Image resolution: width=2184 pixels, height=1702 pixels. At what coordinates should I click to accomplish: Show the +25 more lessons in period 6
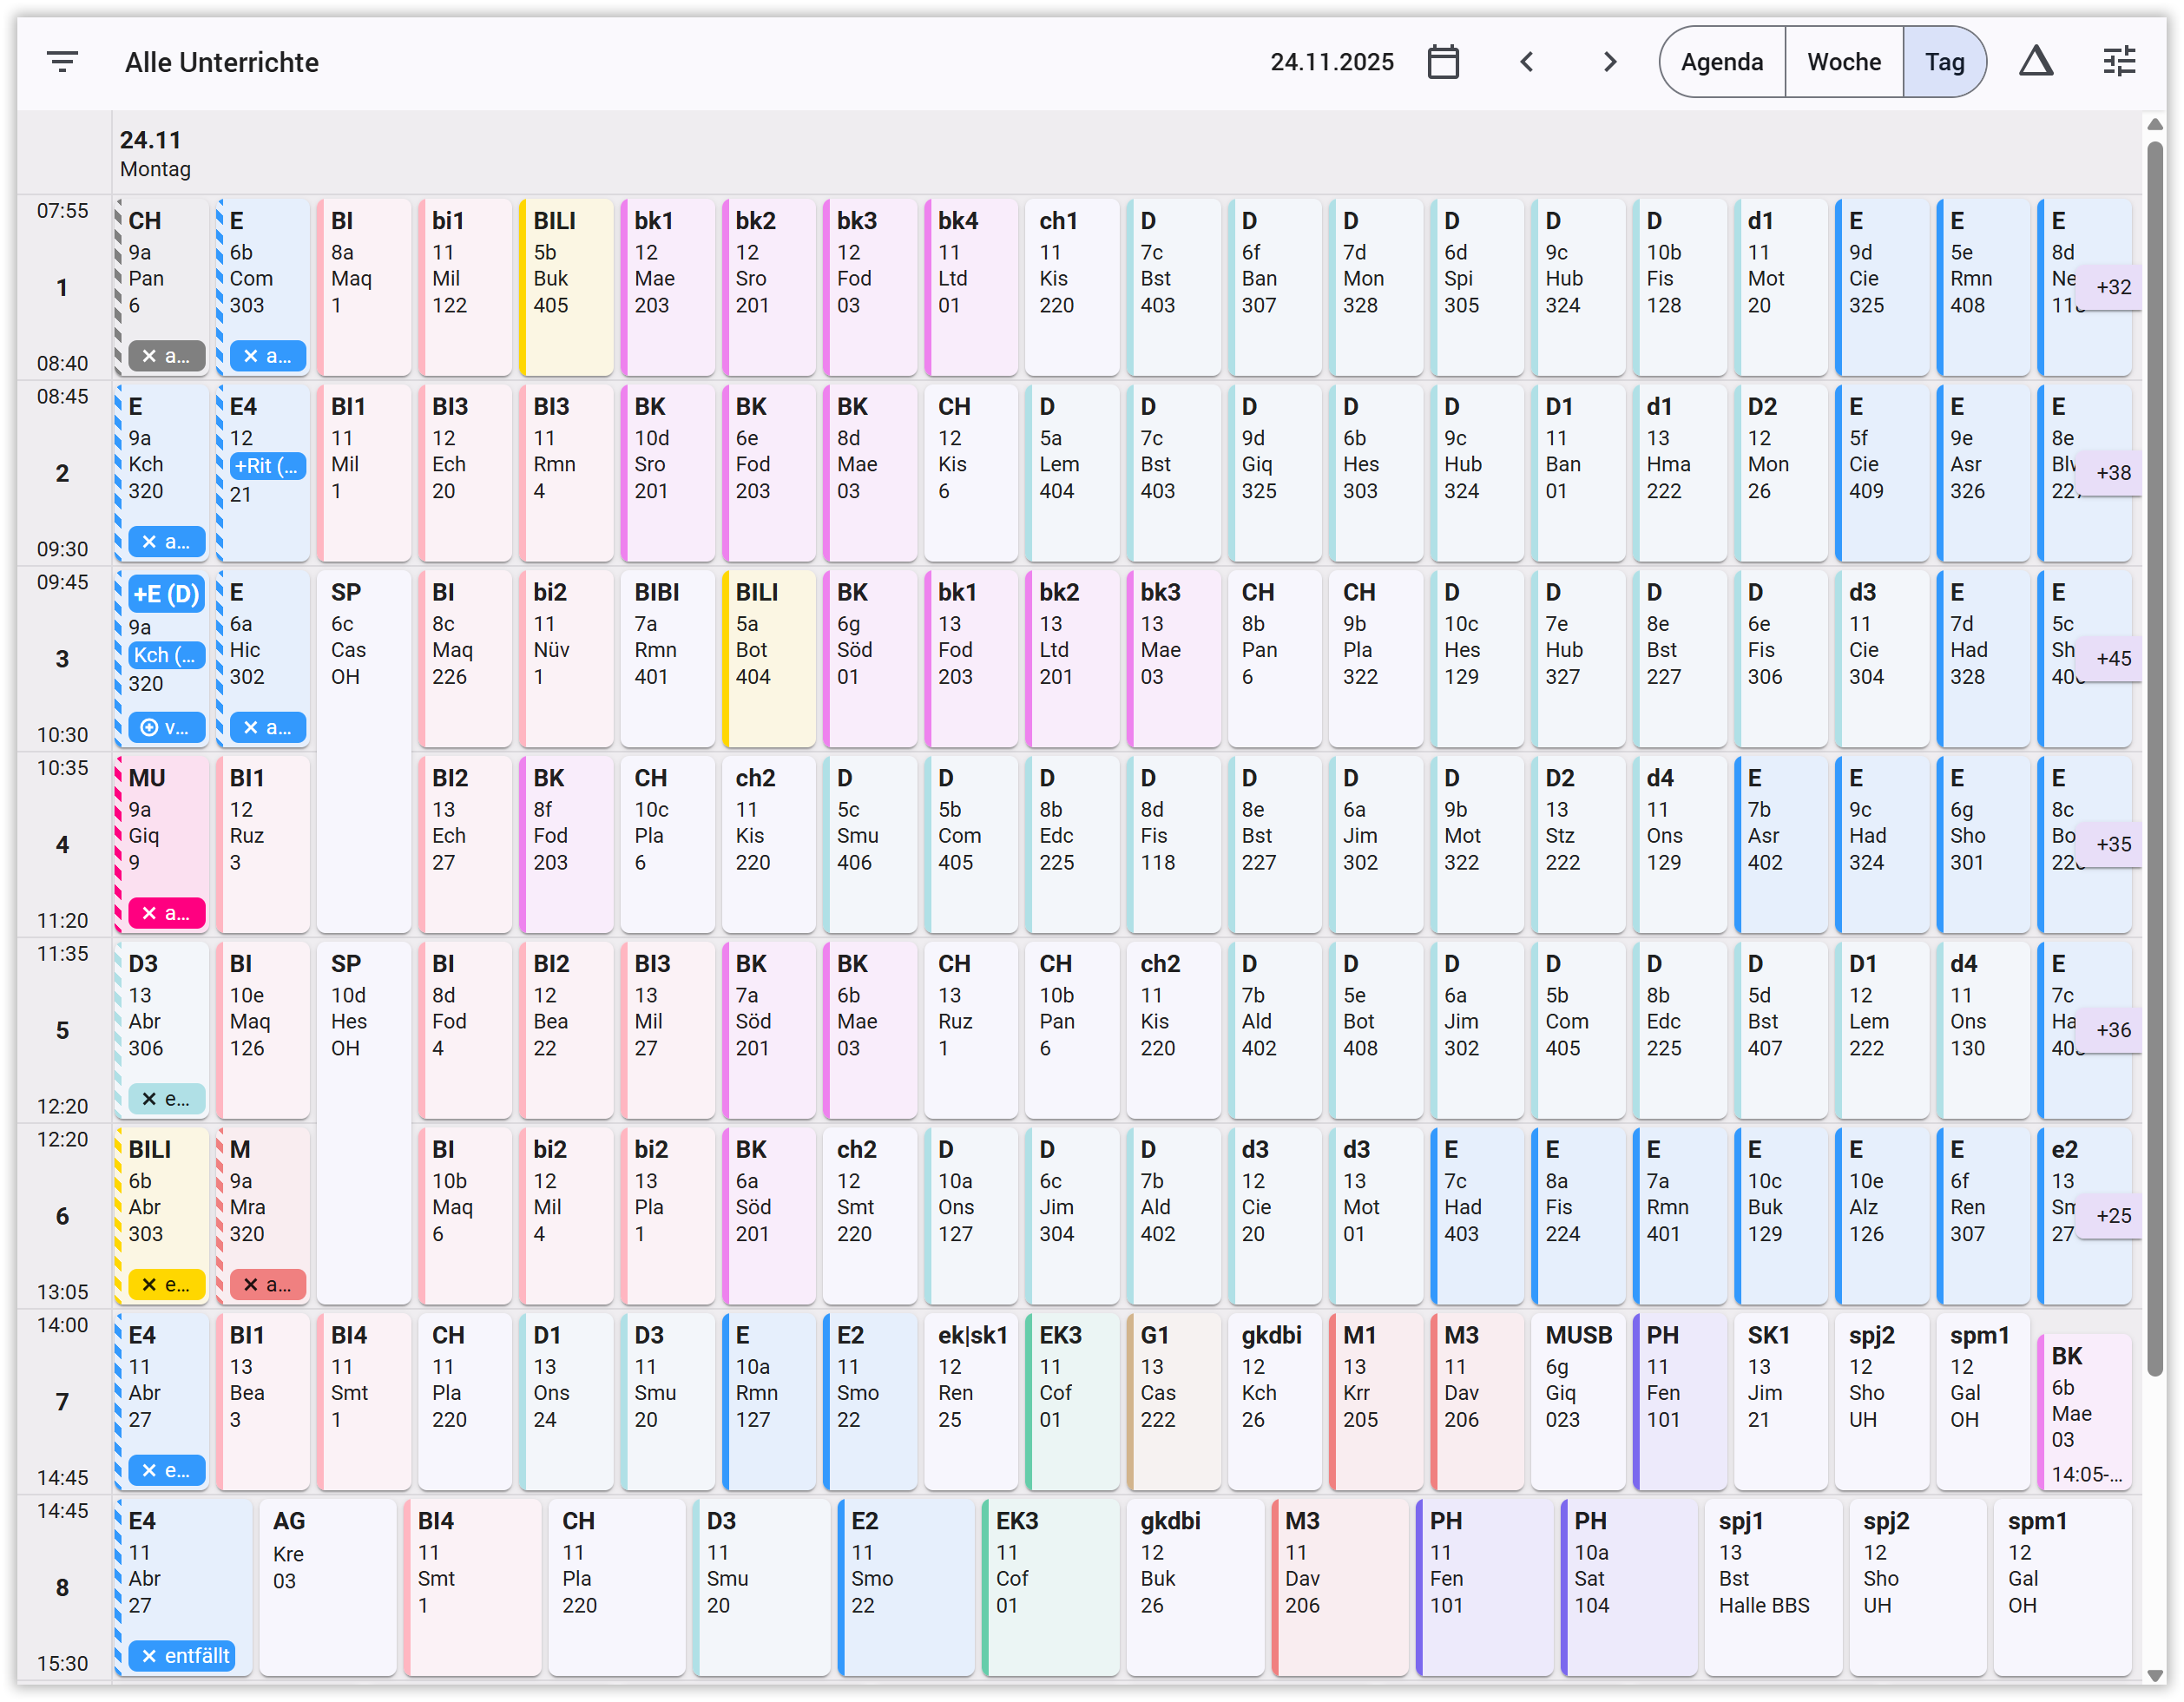2112,1216
